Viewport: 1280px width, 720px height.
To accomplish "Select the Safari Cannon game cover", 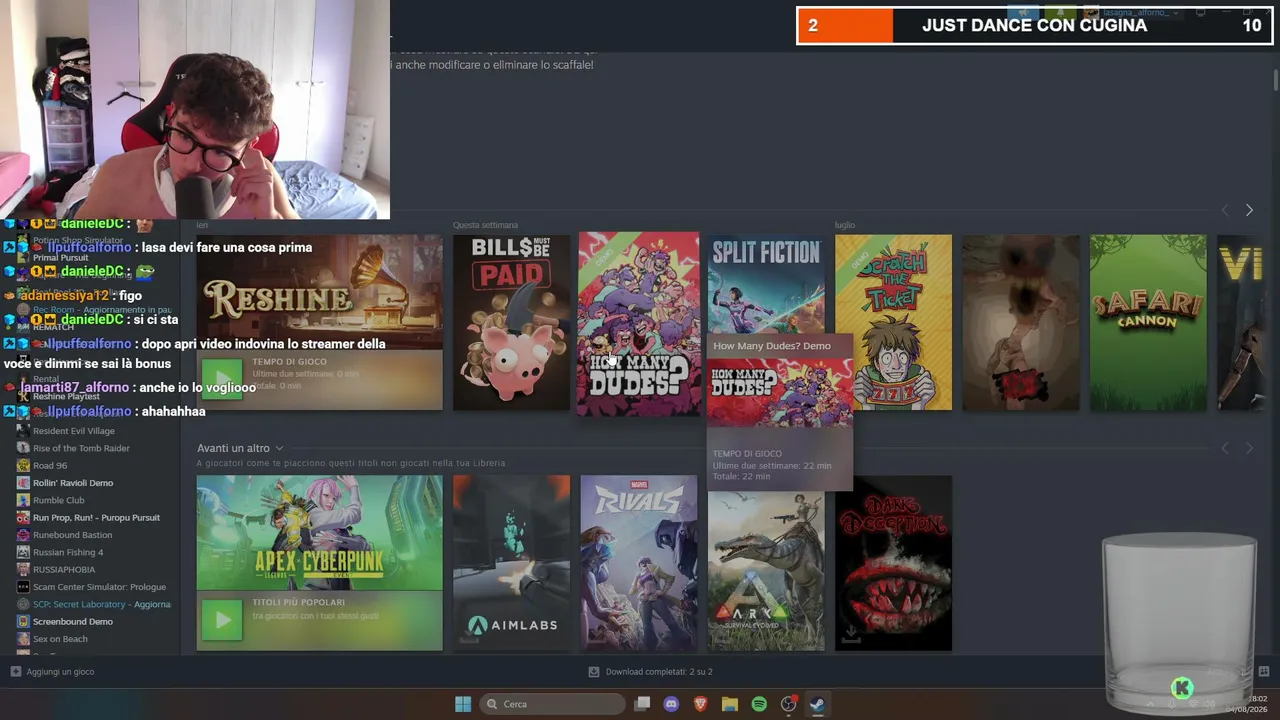I will 1148,322.
